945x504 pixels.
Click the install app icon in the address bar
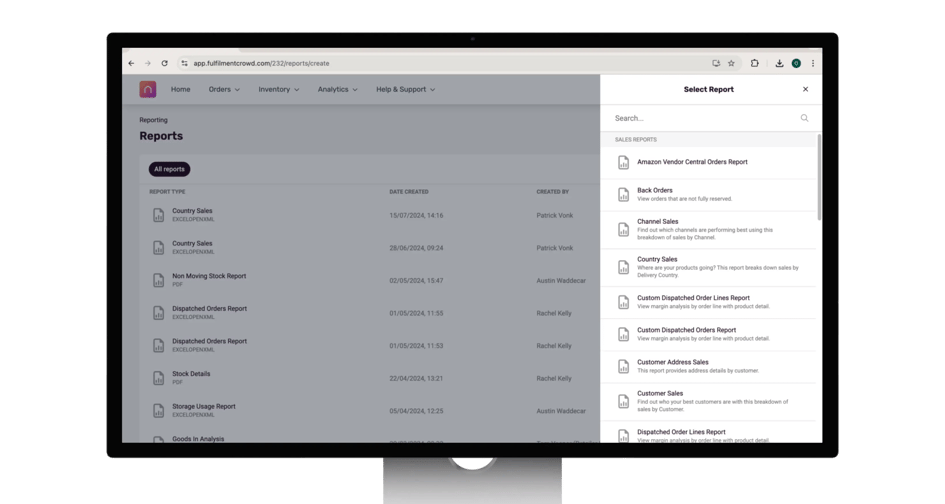coord(716,63)
